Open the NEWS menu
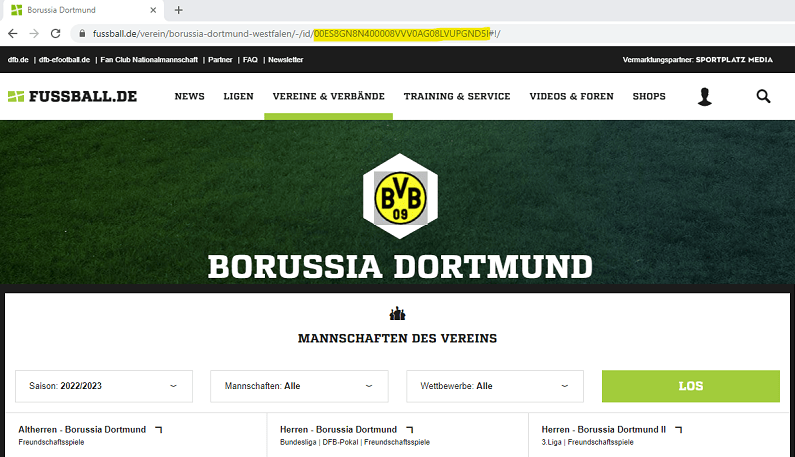This screenshot has width=795, height=457. tap(190, 96)
